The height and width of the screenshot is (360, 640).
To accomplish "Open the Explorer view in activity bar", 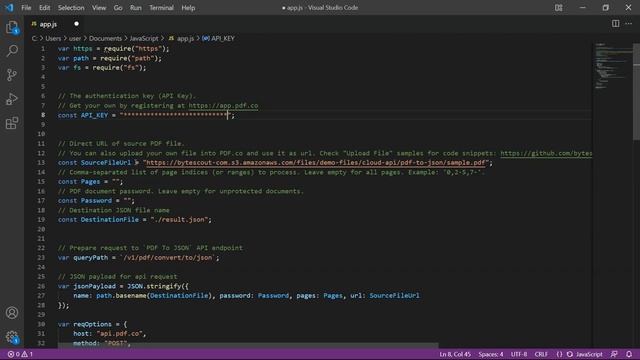I will click(12, 27).
